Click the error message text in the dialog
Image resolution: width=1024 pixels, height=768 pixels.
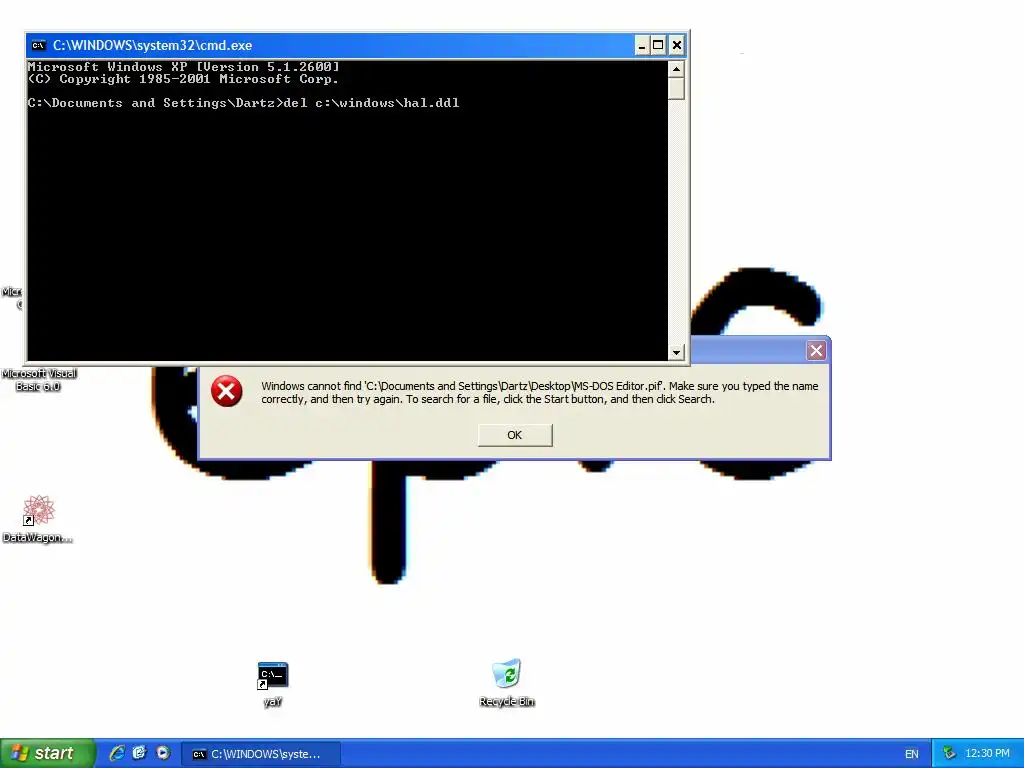539,392
